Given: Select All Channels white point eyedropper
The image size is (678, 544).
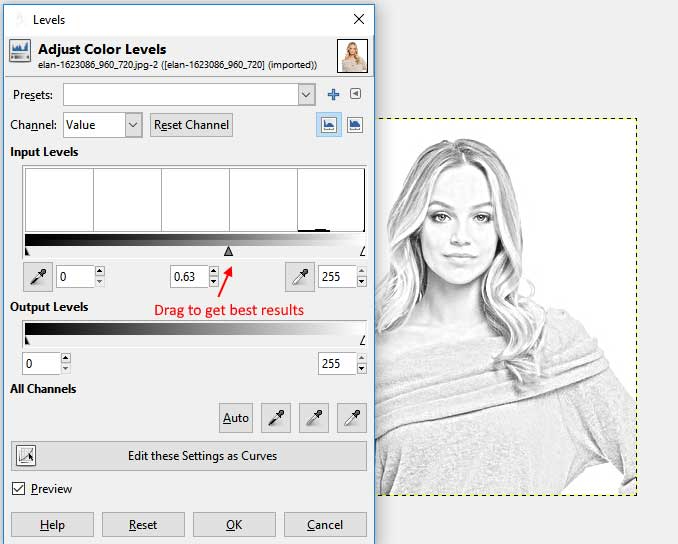Looking at the screenshot, I should pos(352,418).
